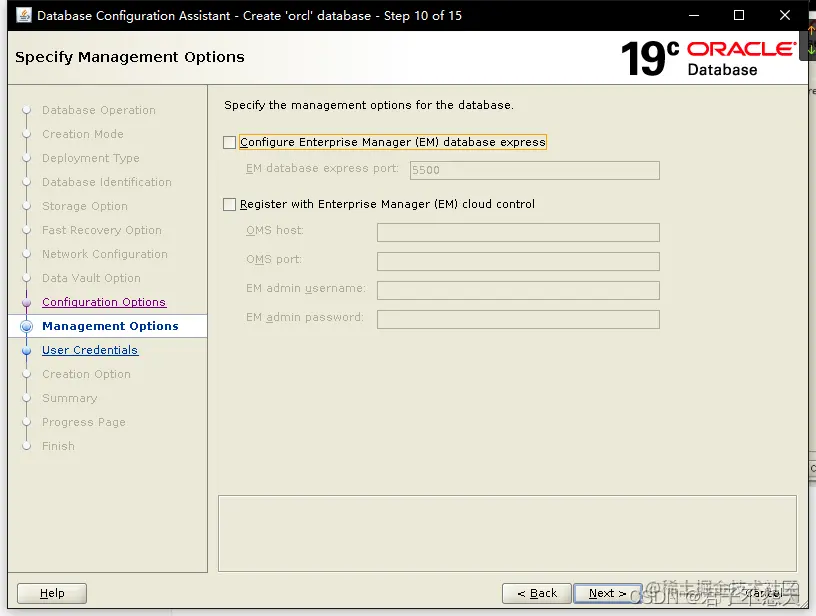Viewport: 816px width, 616px height.
Task: Go to the Configuration Options step link
Action: point(104,302)
